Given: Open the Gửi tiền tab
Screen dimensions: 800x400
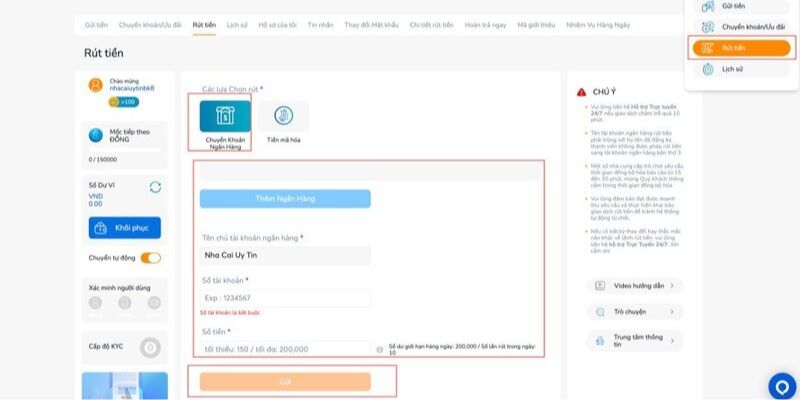Looking at the screenshot, I should pyautogui.click(x=96, y=25).
